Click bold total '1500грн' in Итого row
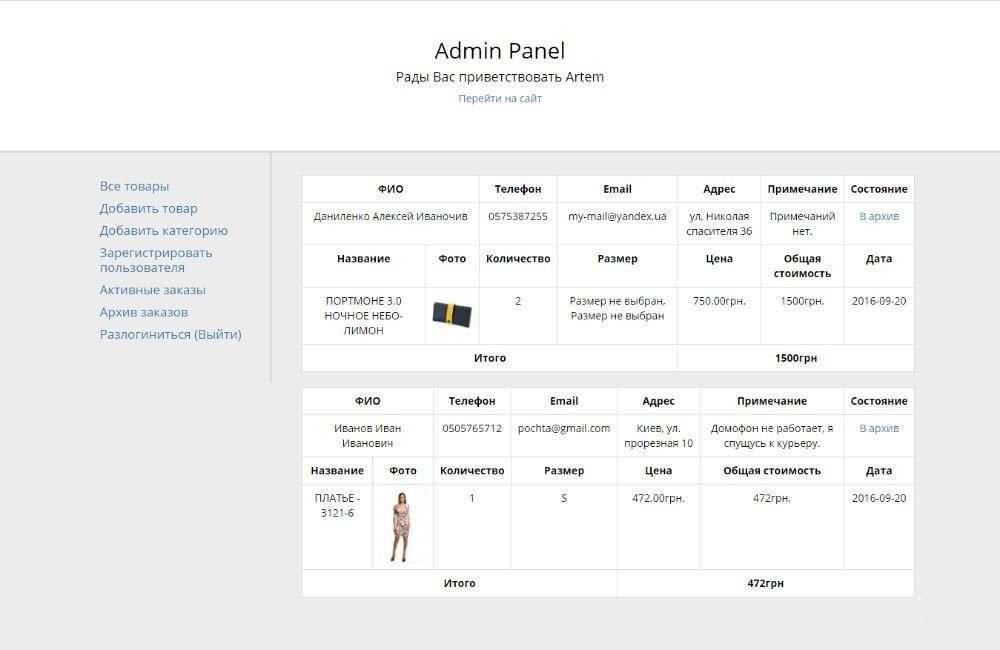Screen dimensions: 1000x650 coord(796,358)
